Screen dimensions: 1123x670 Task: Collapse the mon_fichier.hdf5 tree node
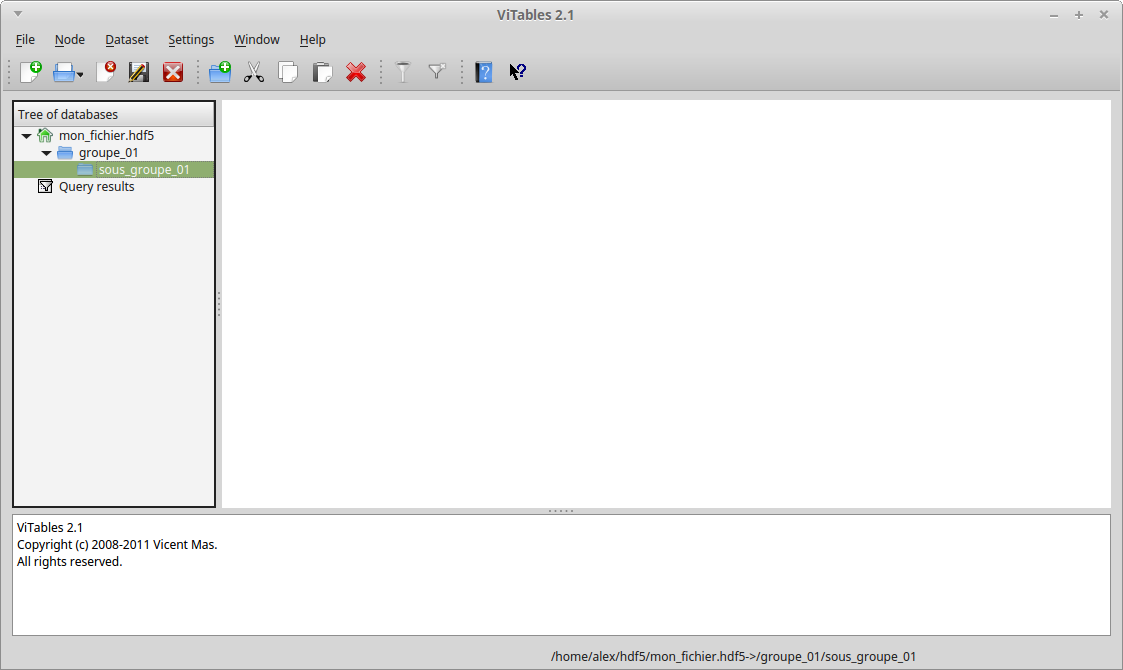pyautogui.click(x=26, y=136)
